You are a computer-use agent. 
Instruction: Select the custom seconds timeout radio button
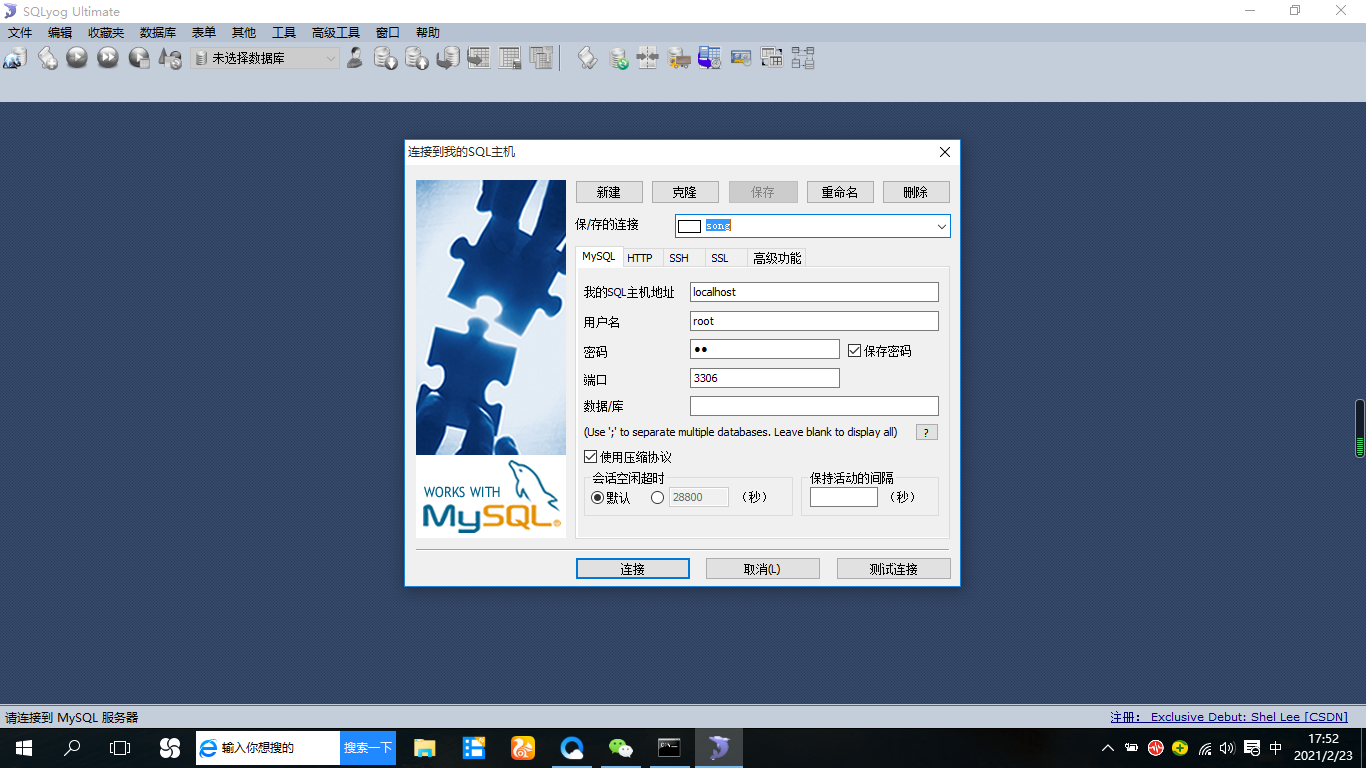pyautogui.click(x=657, y=497)
